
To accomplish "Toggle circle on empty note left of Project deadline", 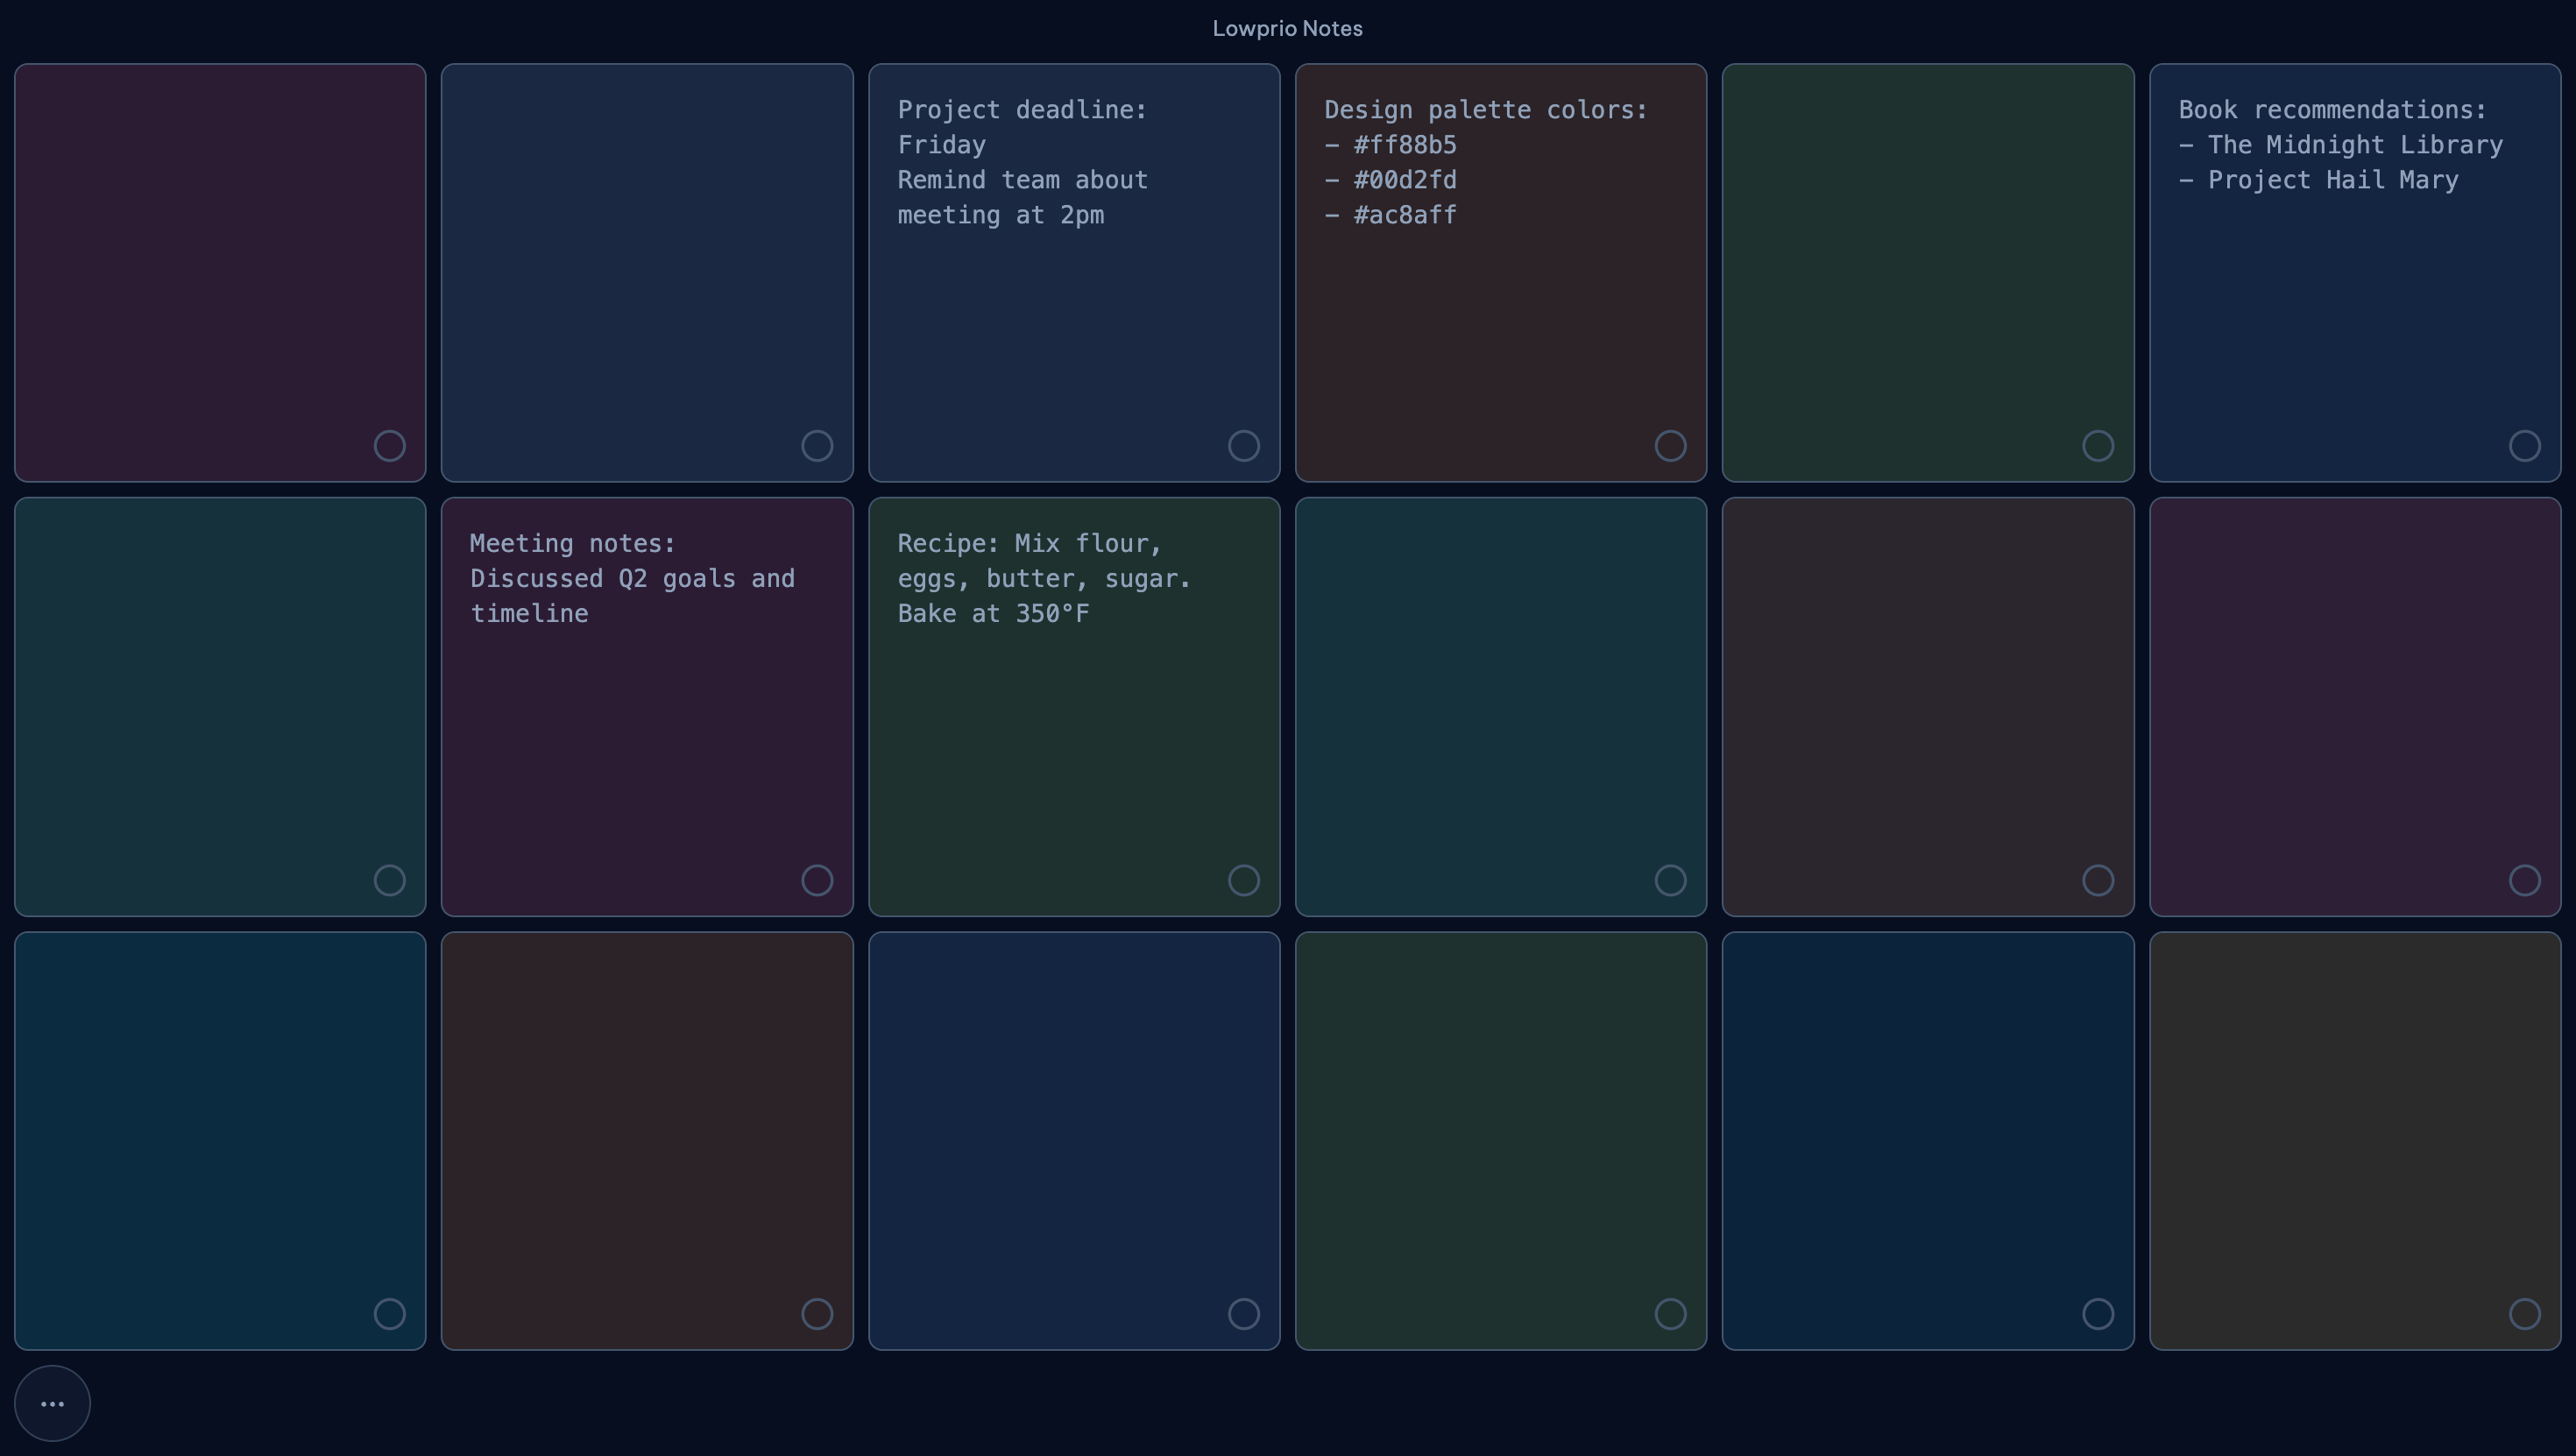I will (x=817, y=445).
